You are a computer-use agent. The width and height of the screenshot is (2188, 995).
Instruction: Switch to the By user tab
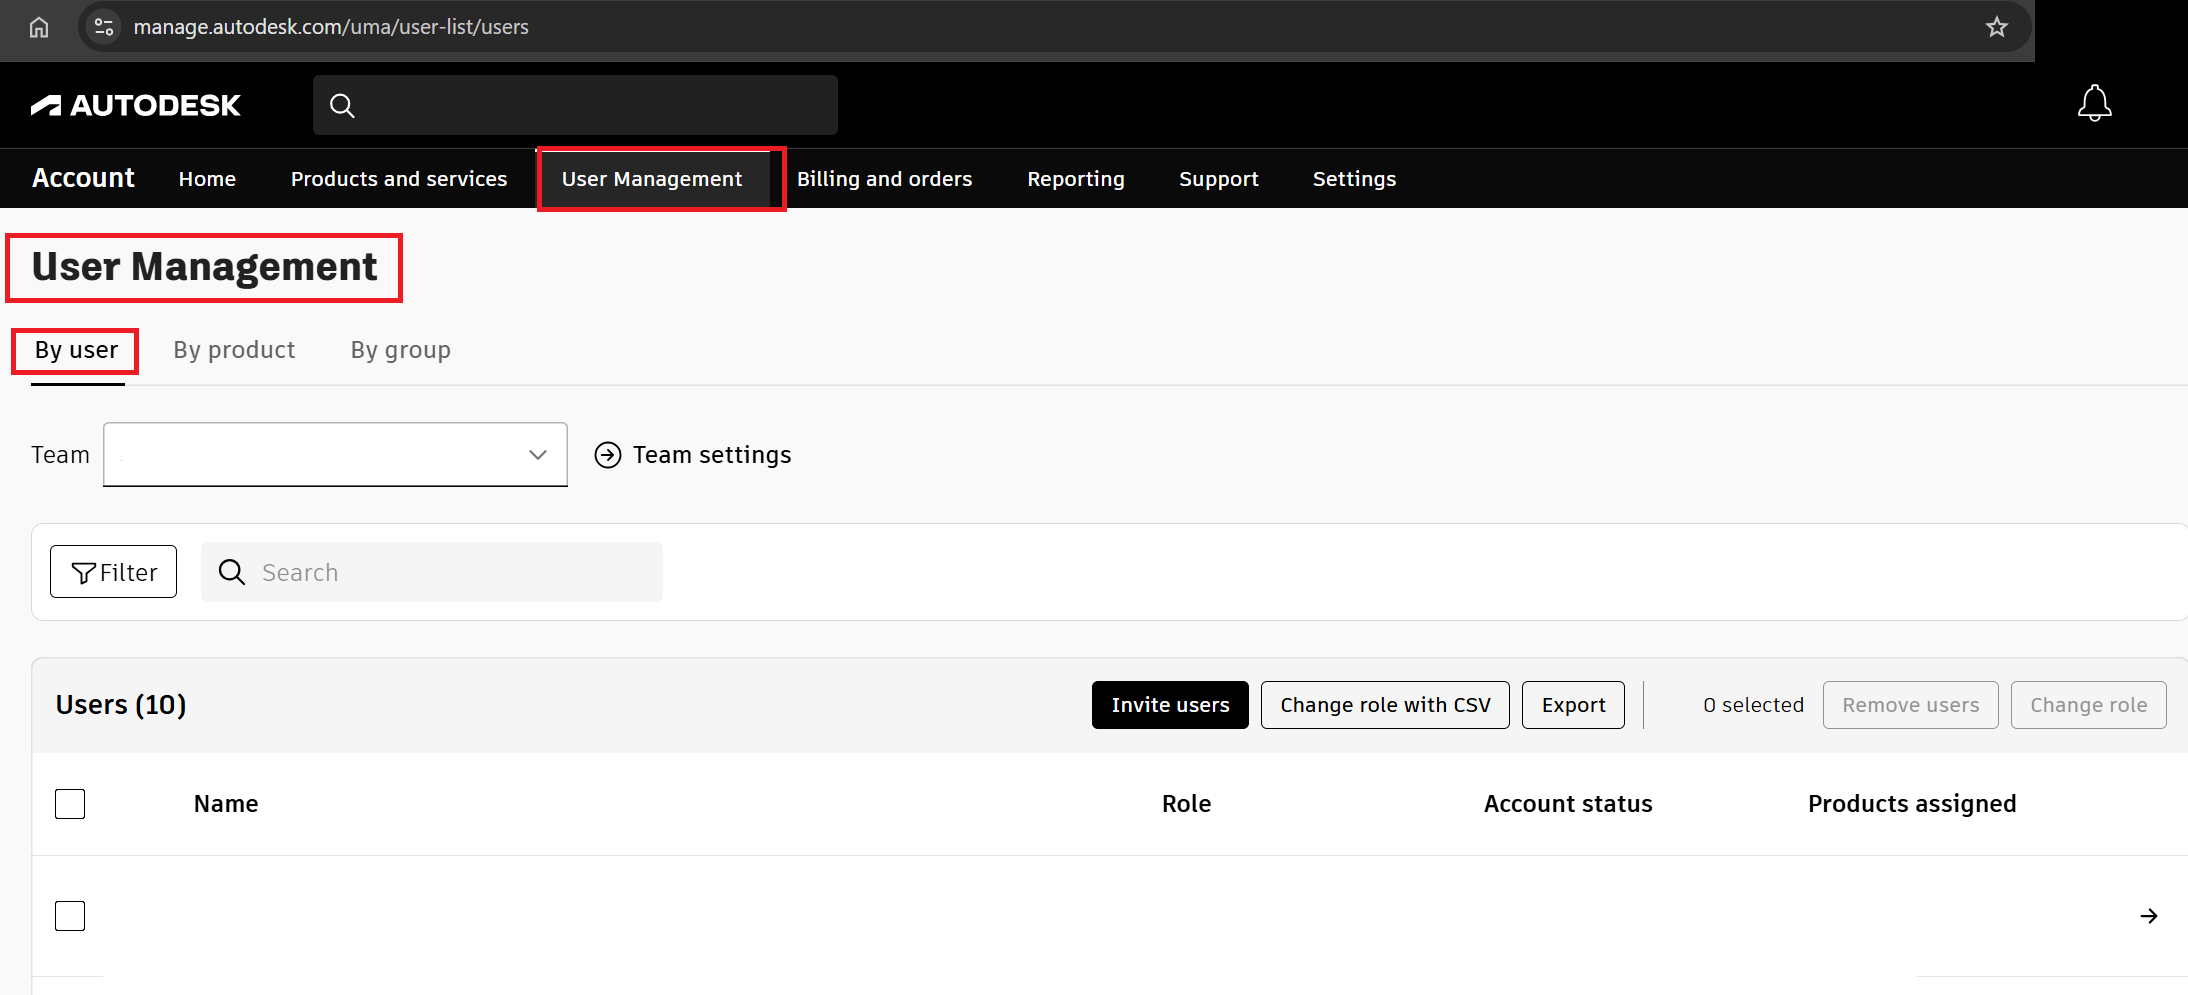(77, 350)
